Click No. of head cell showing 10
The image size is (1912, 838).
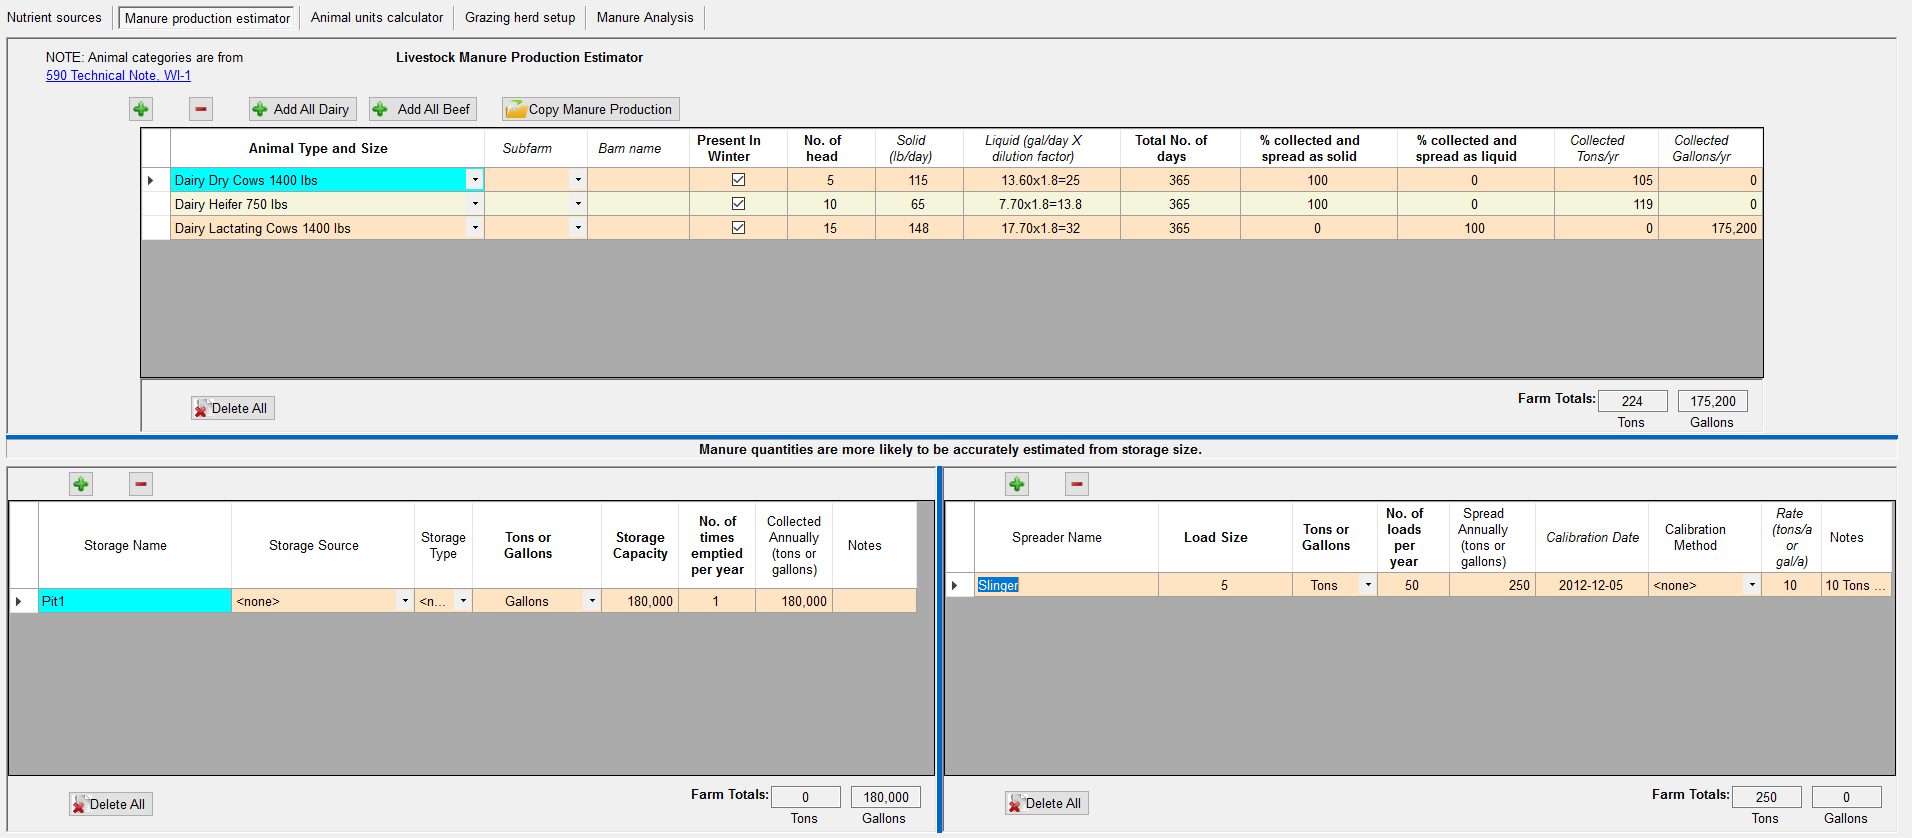tap(830, 204)
